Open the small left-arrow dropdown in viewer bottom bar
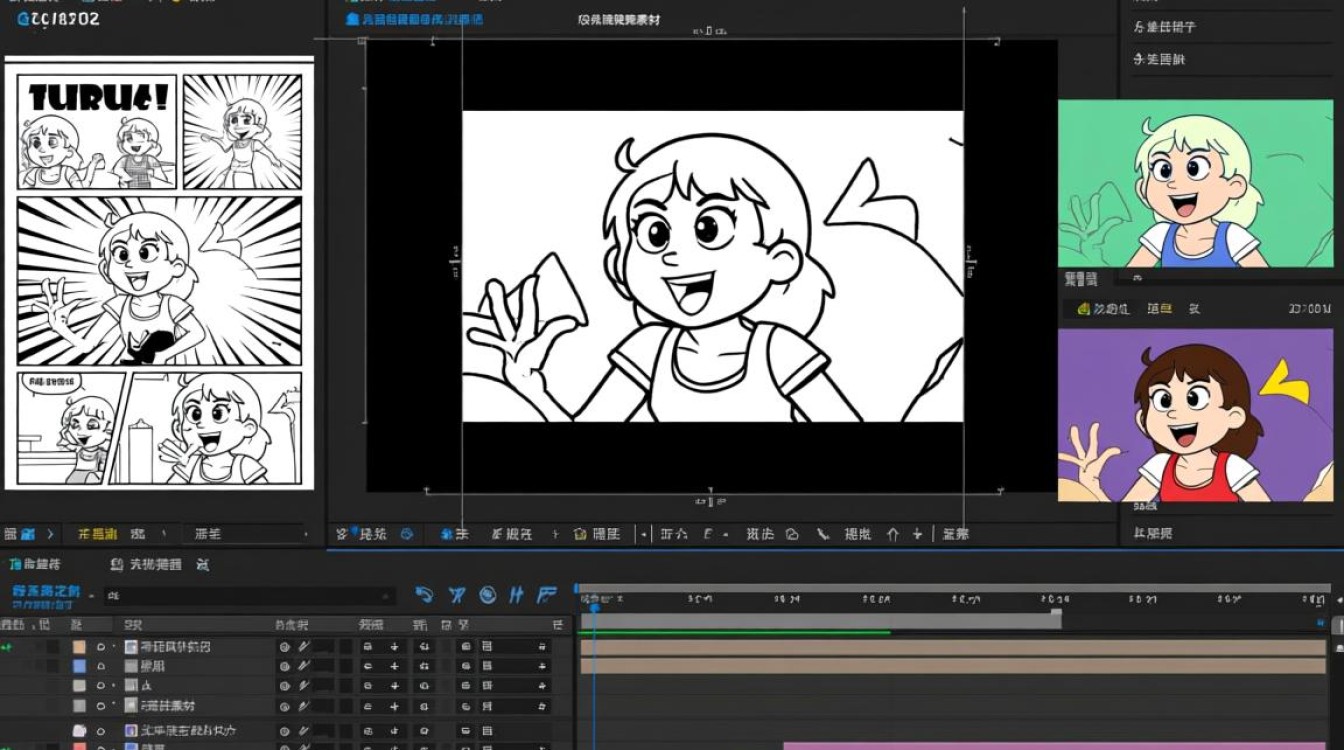 (x=642, y=535)
